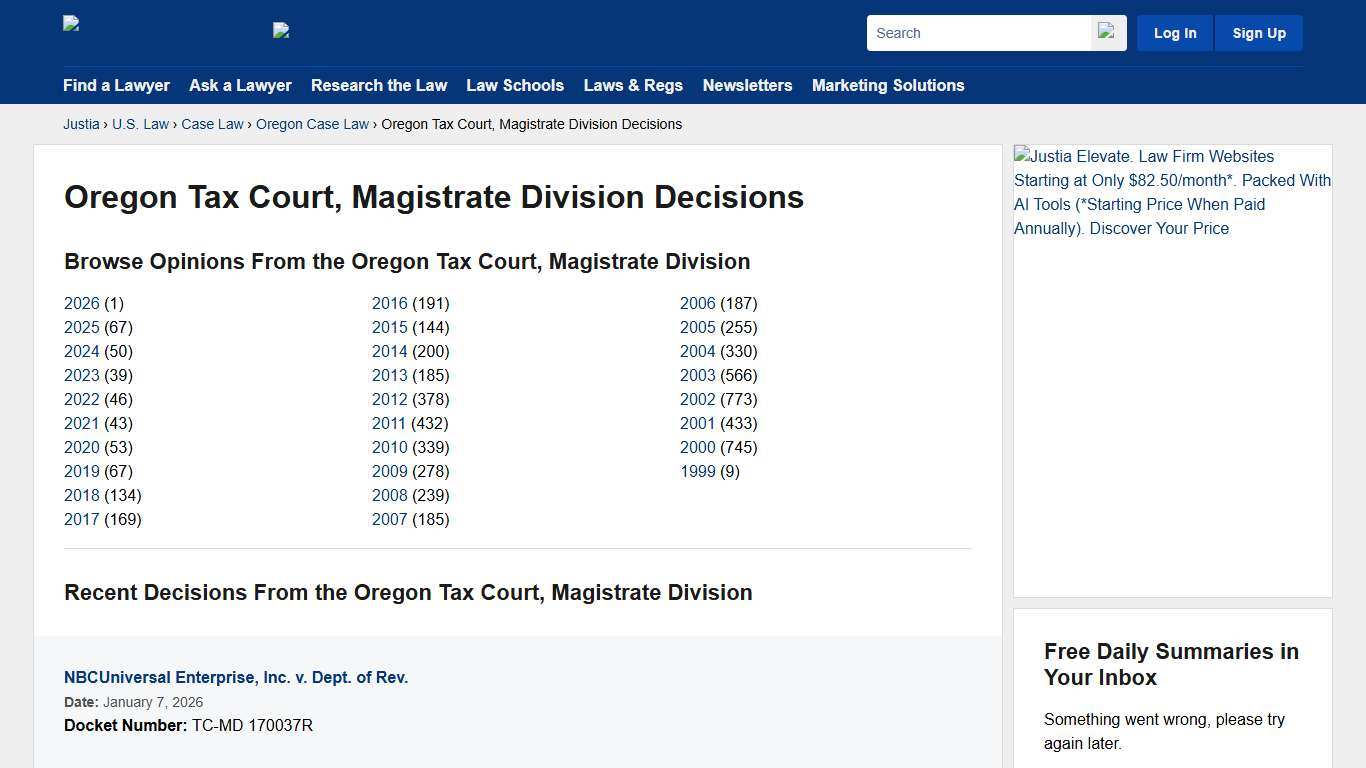The height and width of the screenshot is (768, 1366).
Task: Open the Oregon Case Law breadcrumb
Action: [312, 124]
